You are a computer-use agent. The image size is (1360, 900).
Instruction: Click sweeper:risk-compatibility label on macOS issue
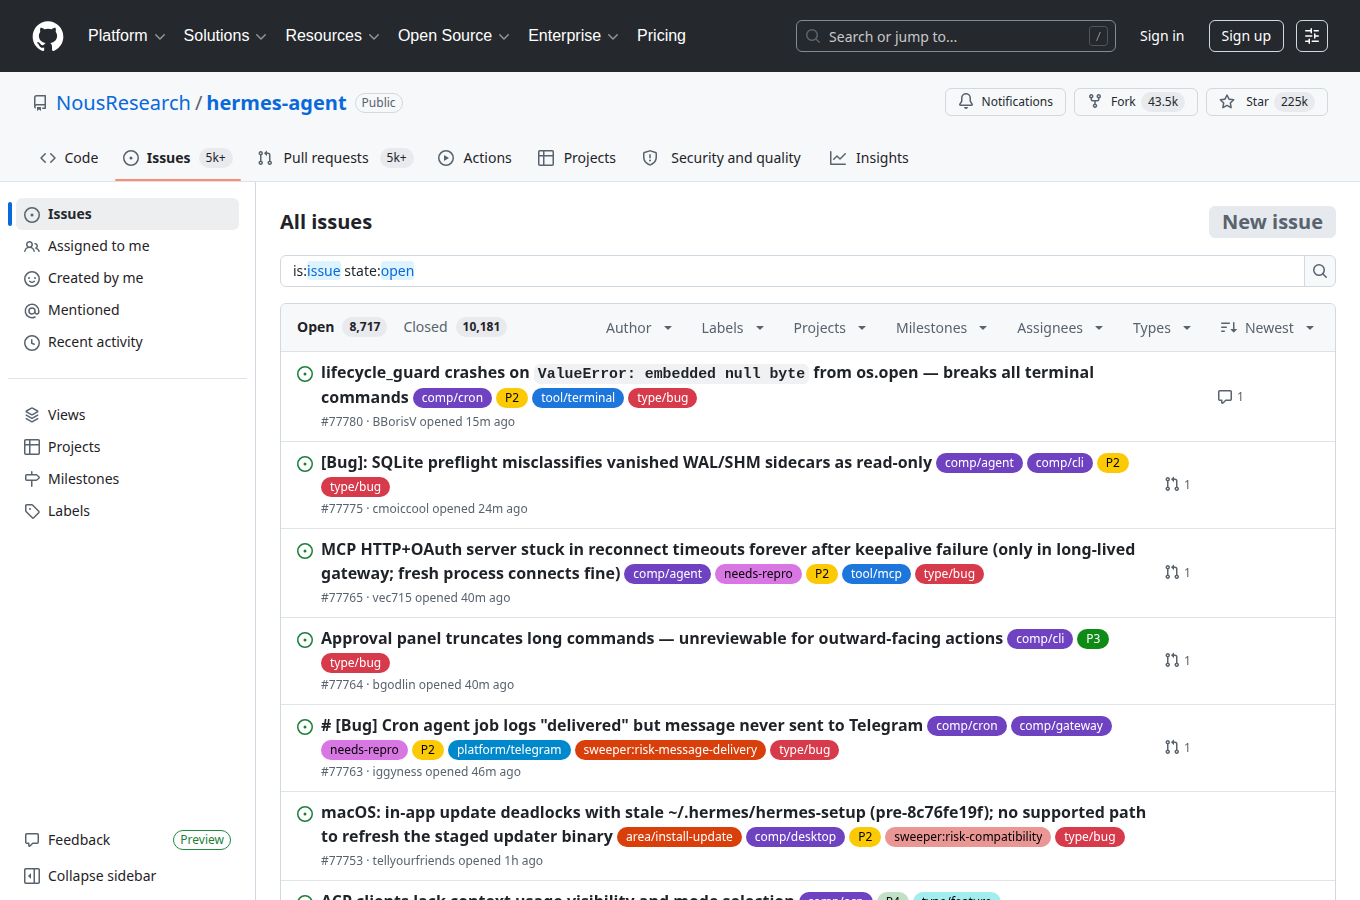click(968, 837)
